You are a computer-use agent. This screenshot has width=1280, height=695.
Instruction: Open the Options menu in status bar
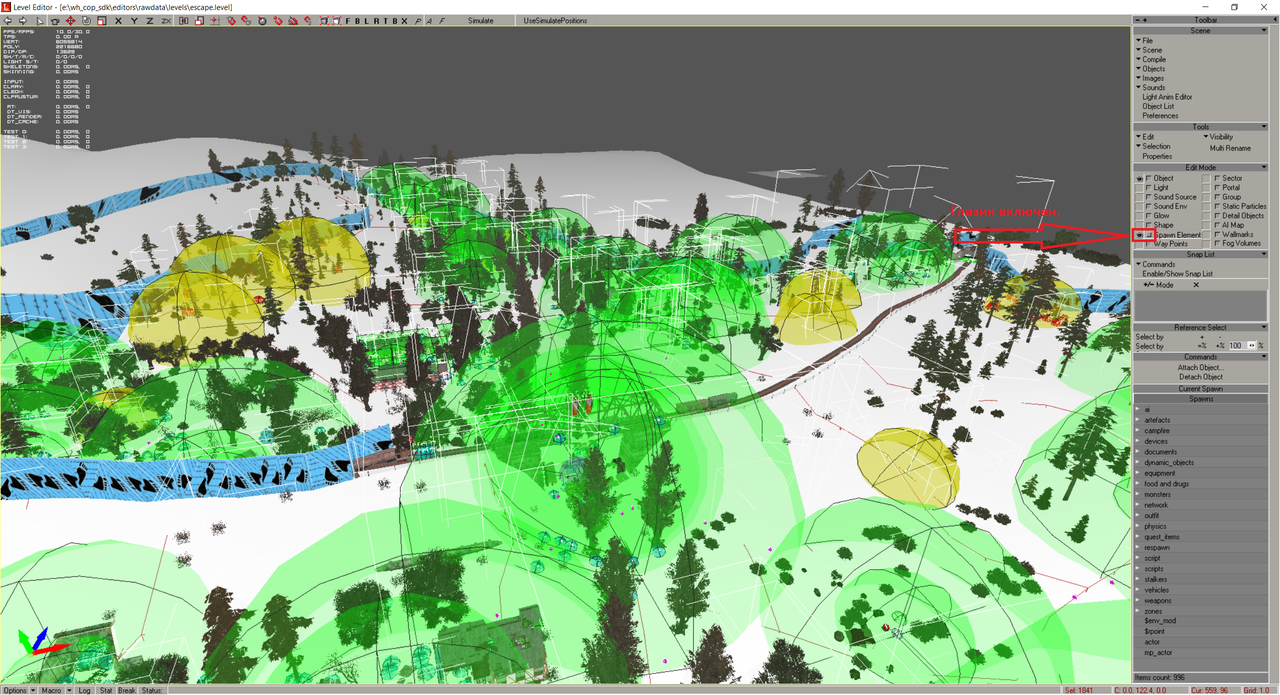point(17,690)
